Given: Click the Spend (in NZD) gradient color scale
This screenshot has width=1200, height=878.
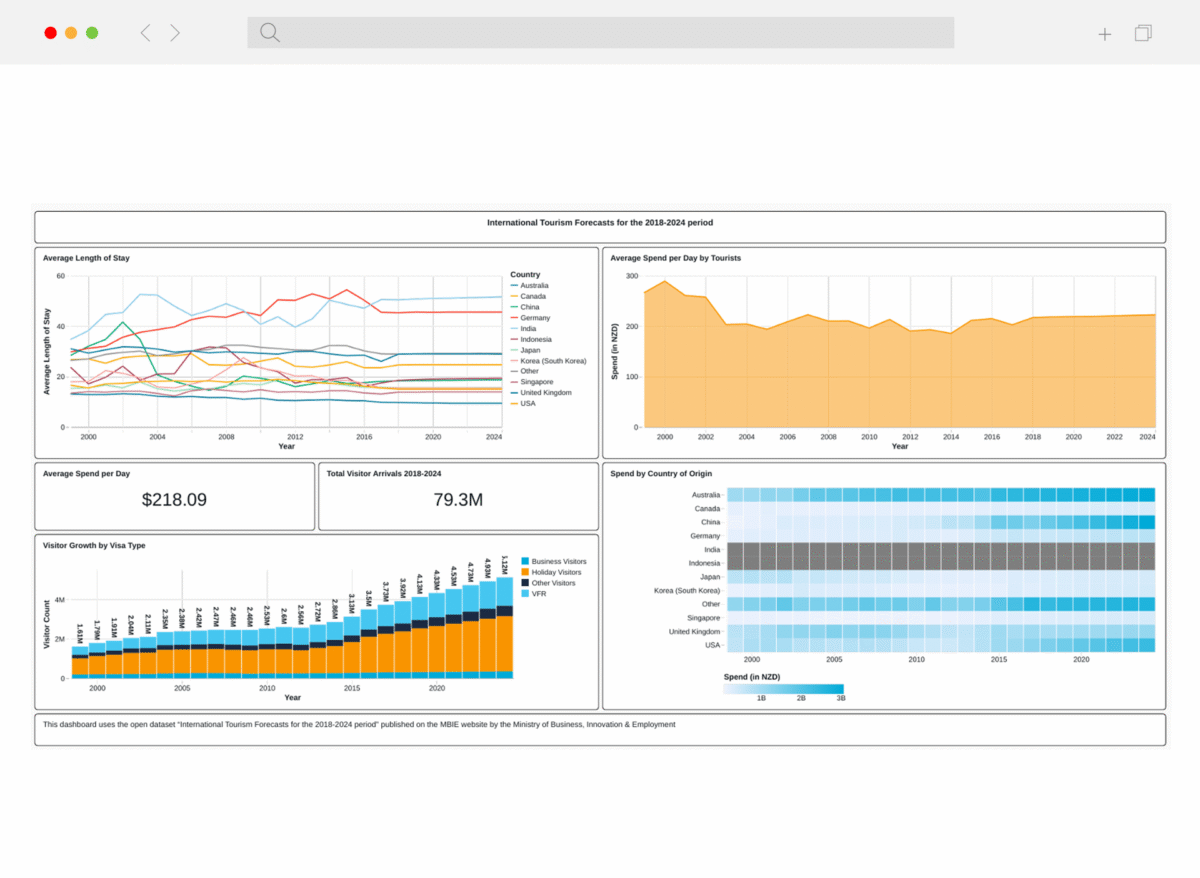Looking at the screenshot, I should (786, 691).
